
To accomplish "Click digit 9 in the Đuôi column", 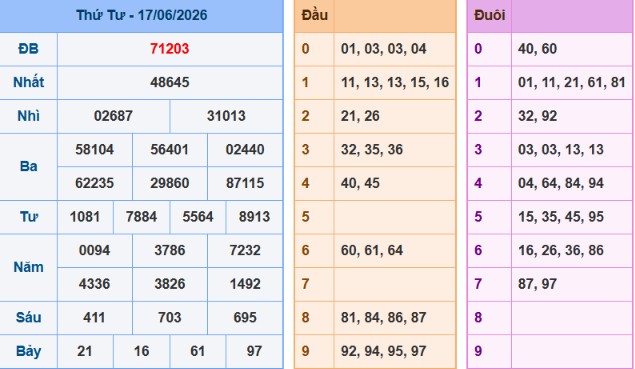I will click(478, 352).
